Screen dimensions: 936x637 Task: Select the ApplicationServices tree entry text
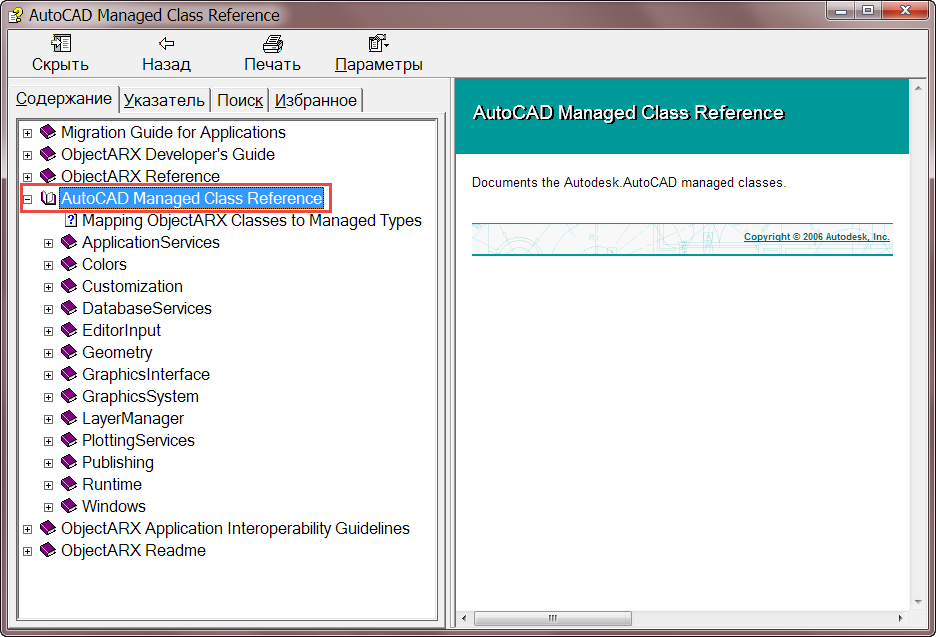pyautogui.click(x=150, y=242)
